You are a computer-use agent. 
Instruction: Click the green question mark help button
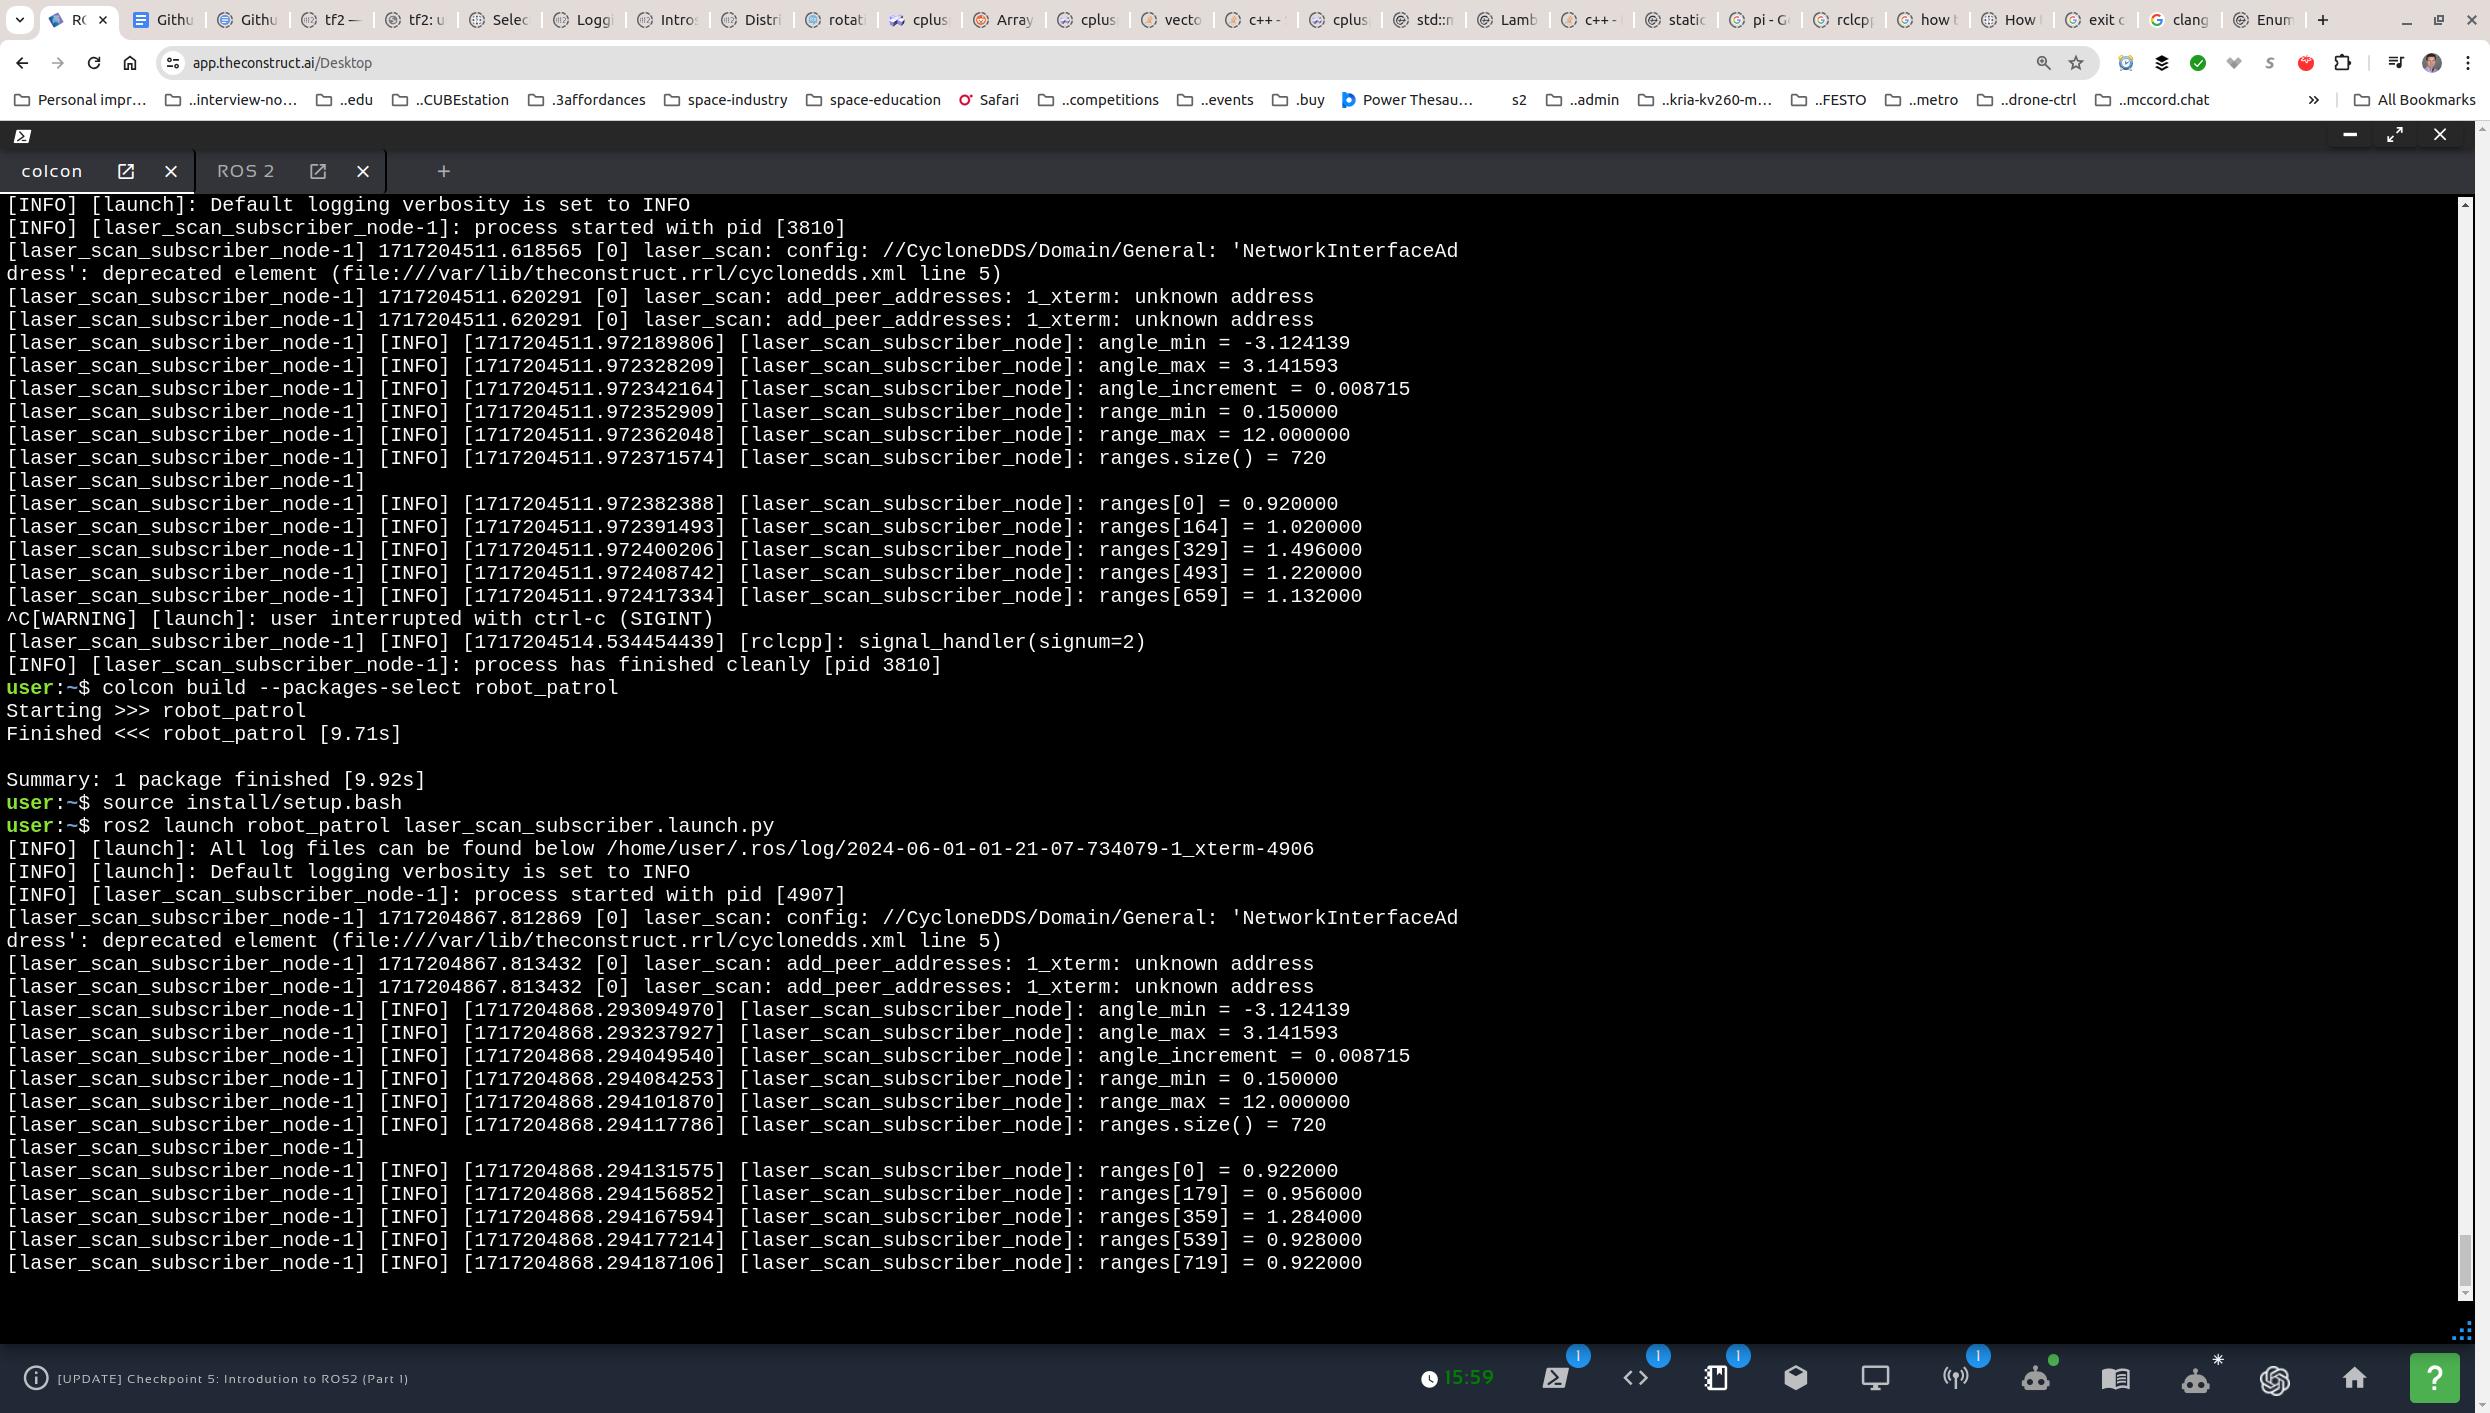[2434, 1378]
